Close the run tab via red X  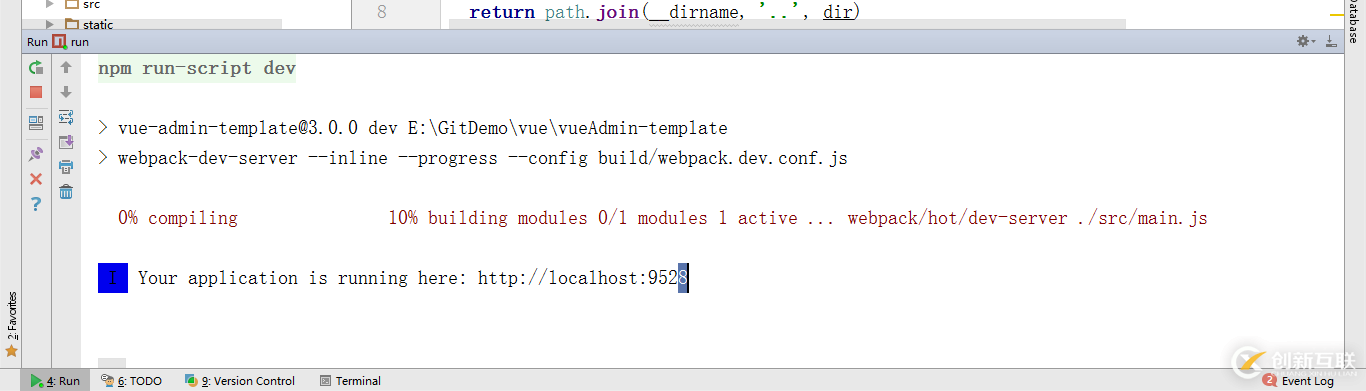pyautogui.click(x=36, y=179)
